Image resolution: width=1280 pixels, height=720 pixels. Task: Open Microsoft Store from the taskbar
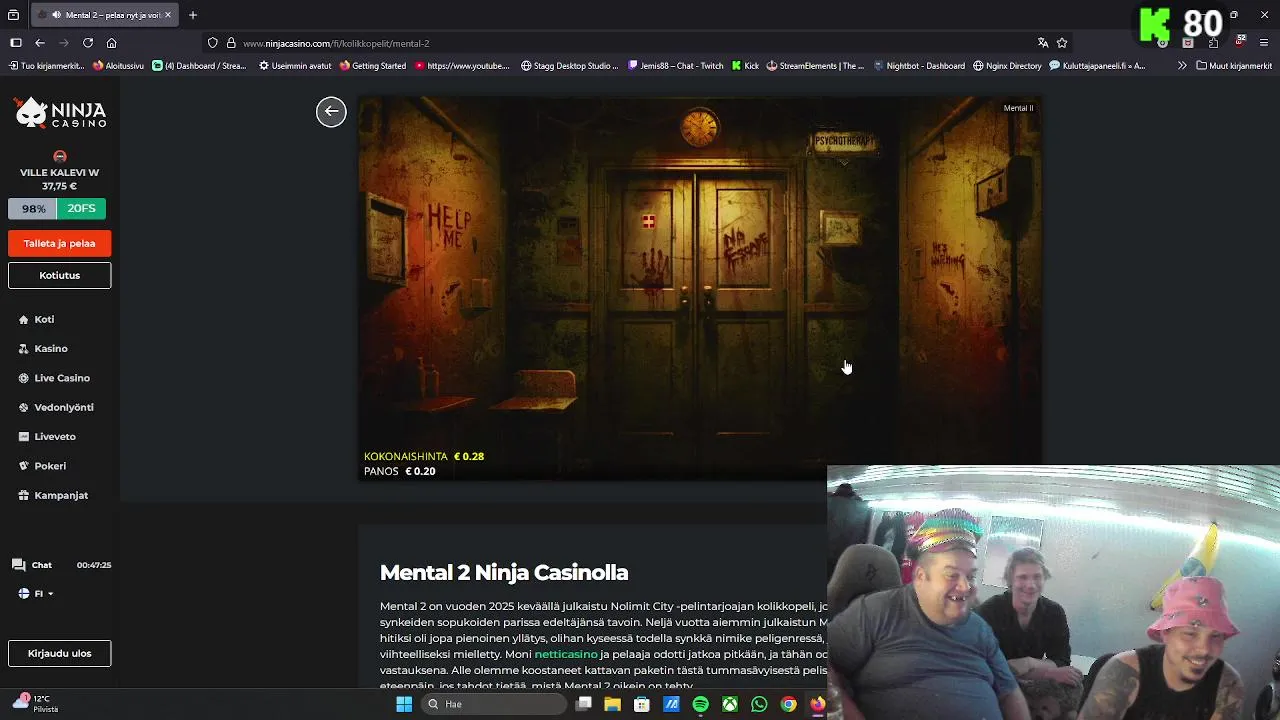pyautogui.click(x=642, y=704)
